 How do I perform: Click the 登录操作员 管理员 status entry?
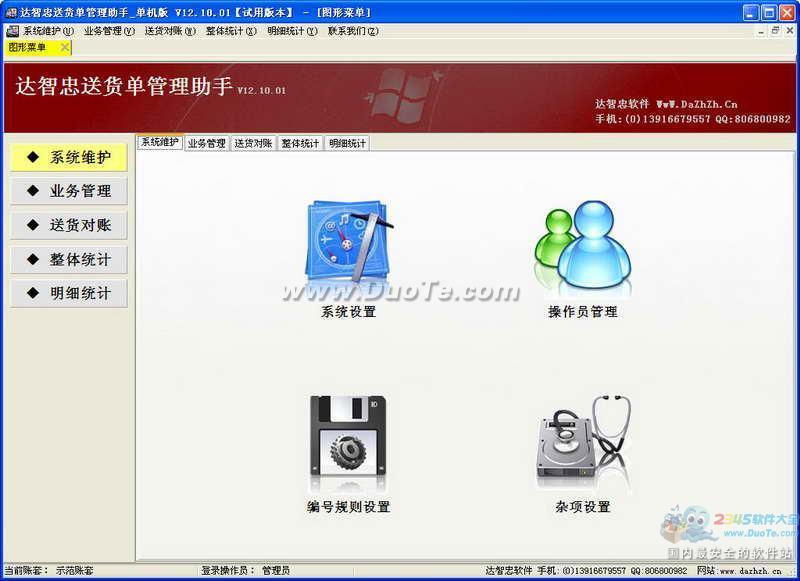coord(246,570)
